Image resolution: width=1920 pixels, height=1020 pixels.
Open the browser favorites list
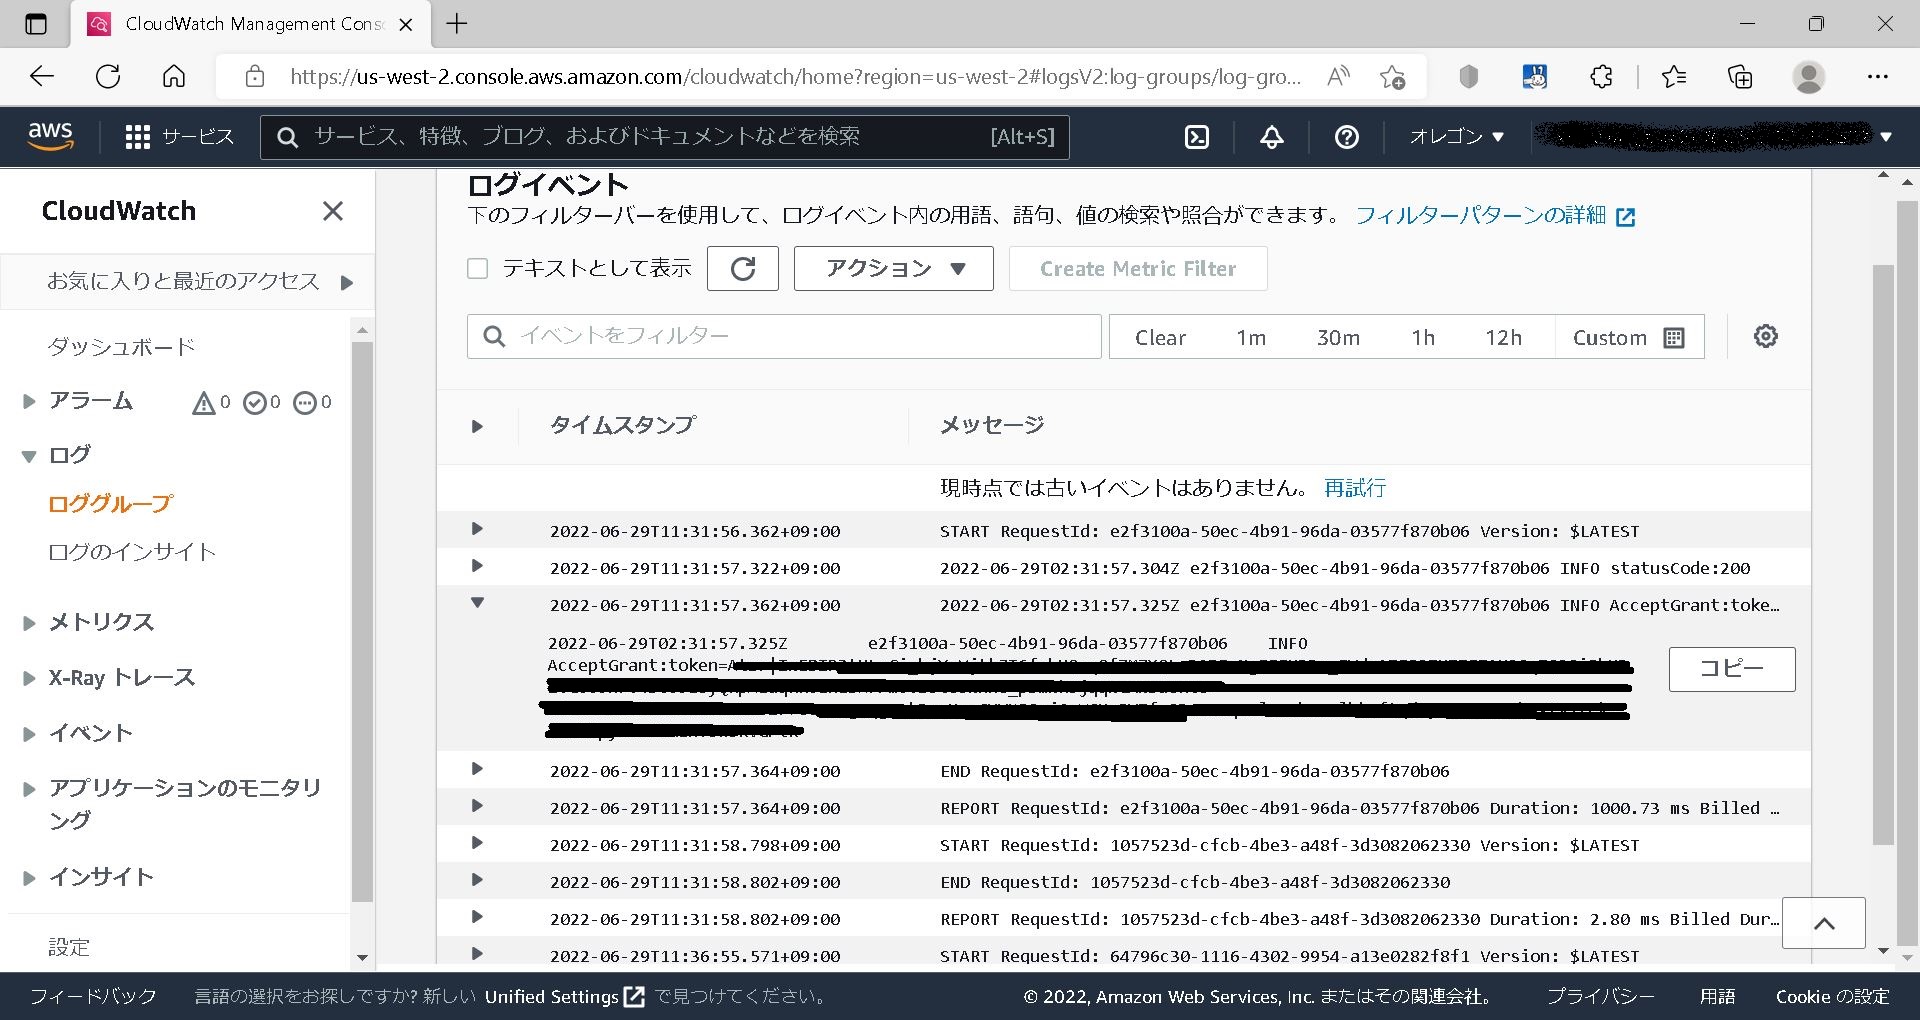tap(1673, 76)
